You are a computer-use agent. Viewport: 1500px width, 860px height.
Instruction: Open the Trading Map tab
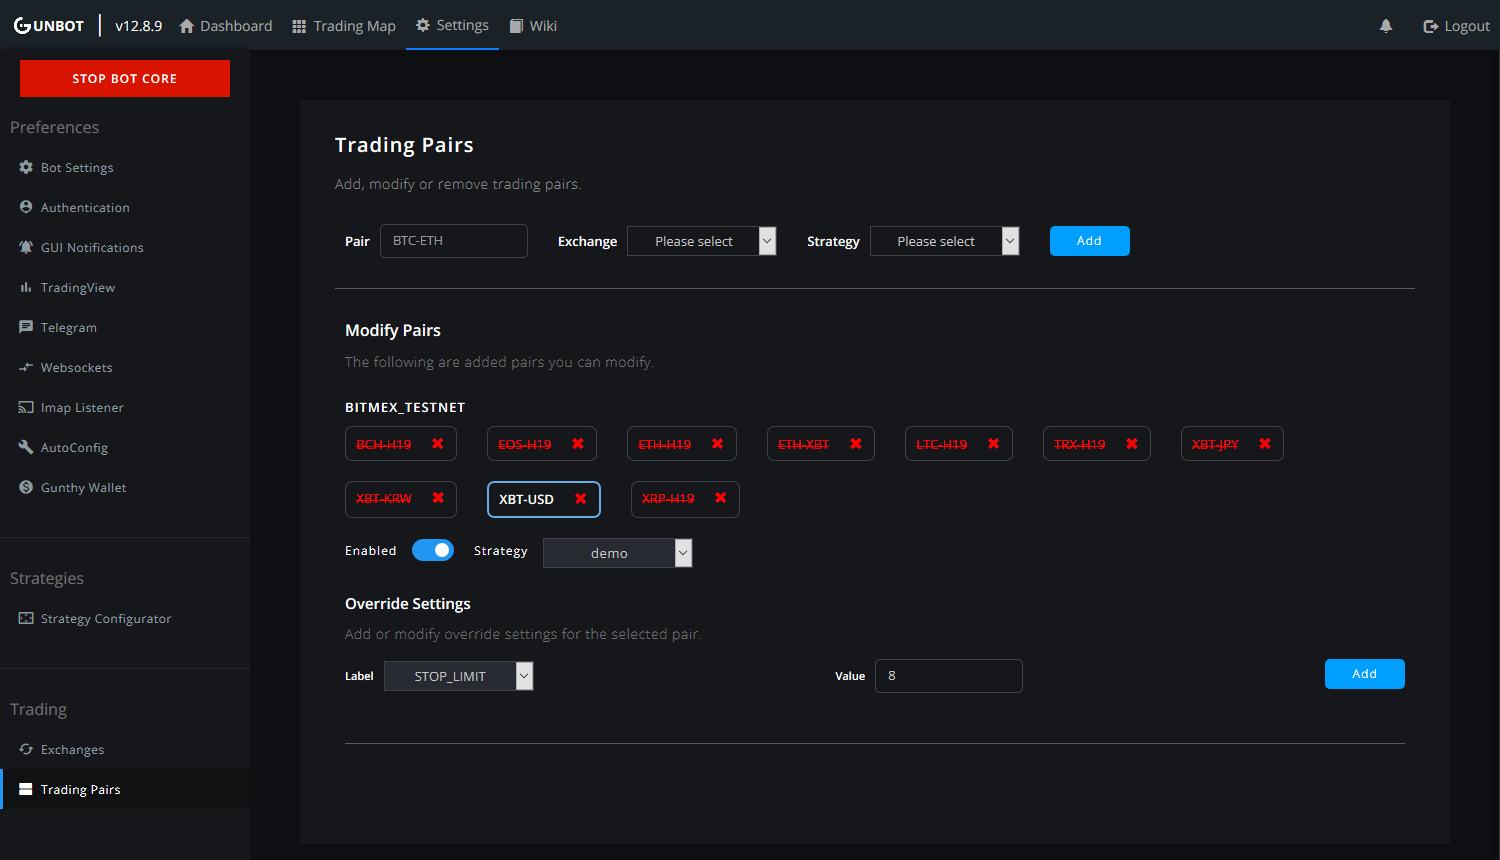[x=344, y=26]
